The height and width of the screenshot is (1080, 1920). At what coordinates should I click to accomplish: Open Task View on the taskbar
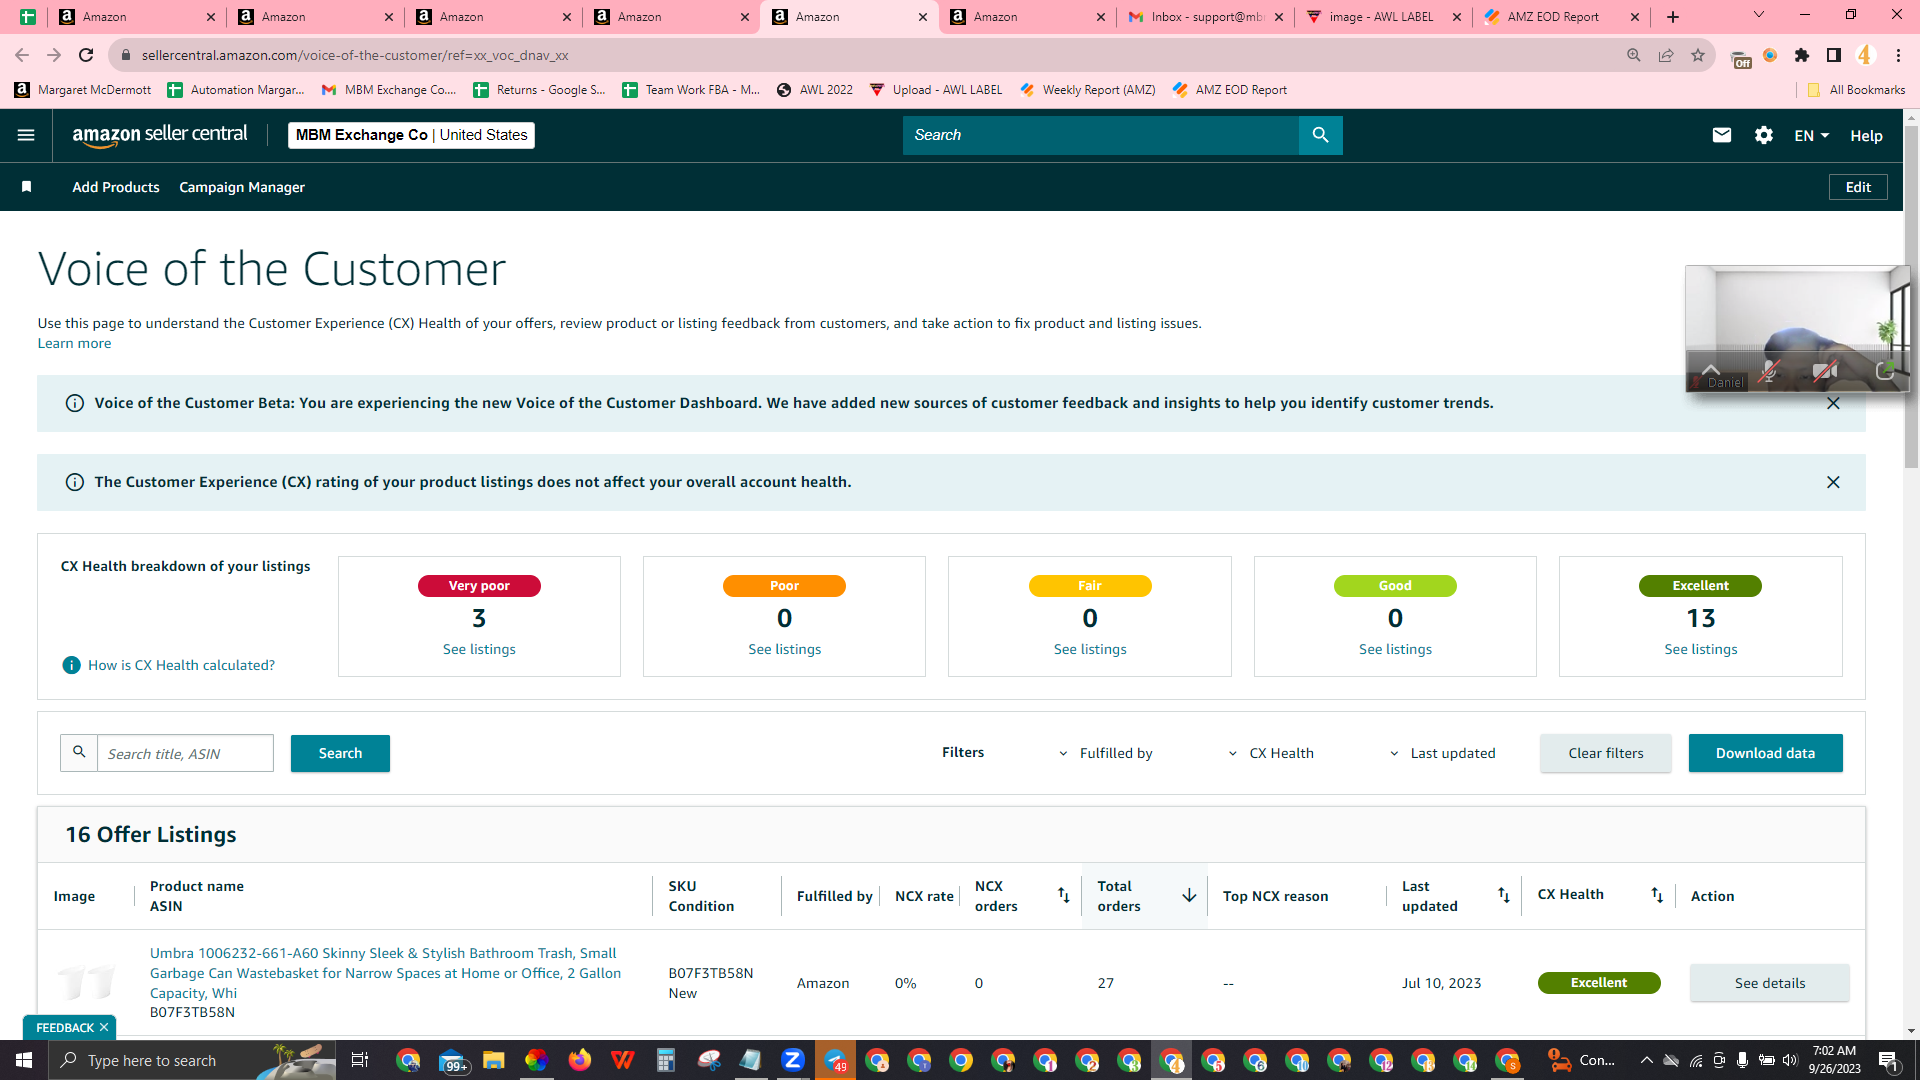coord(360,1060)
